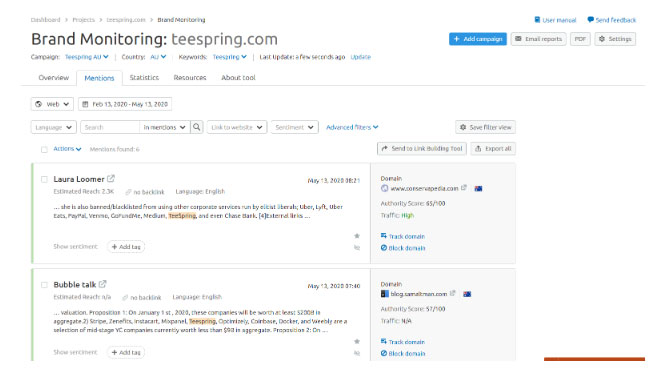Open conservapedia.com domain external link icon
The image size is (665, 383).
[x=464, y=187]
